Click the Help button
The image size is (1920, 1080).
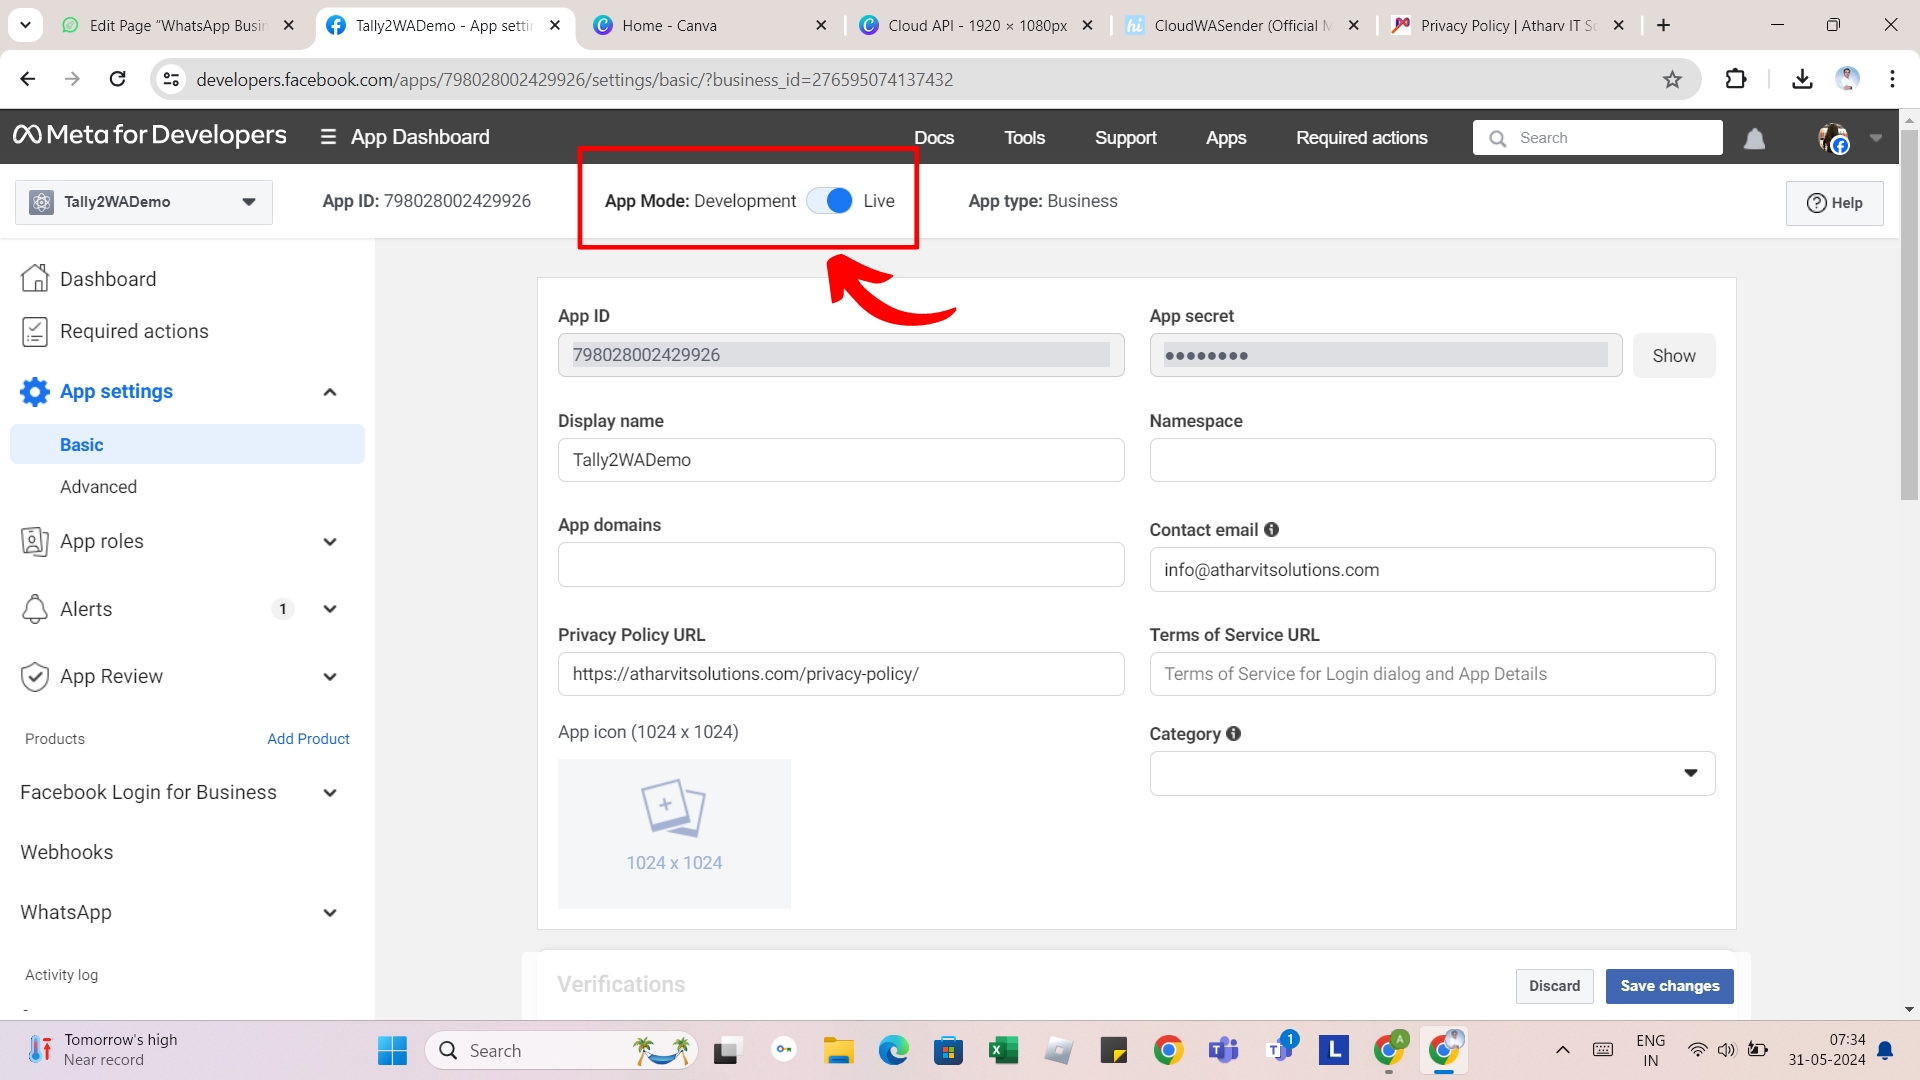(1835, 203)
